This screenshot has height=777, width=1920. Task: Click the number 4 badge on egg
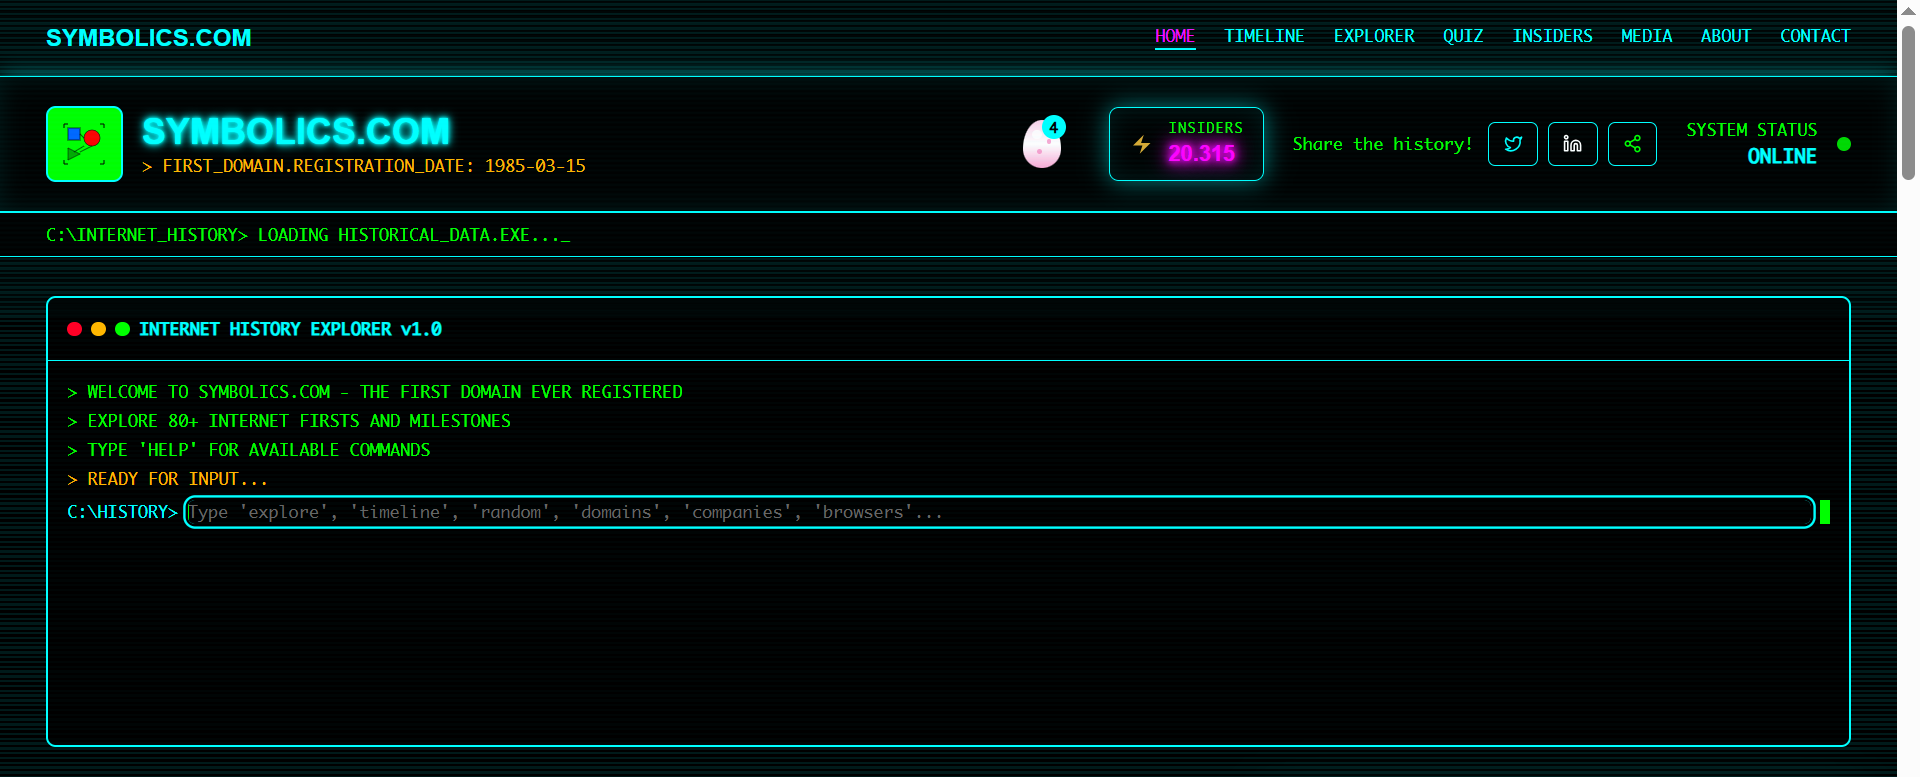tap(1054, 127)
